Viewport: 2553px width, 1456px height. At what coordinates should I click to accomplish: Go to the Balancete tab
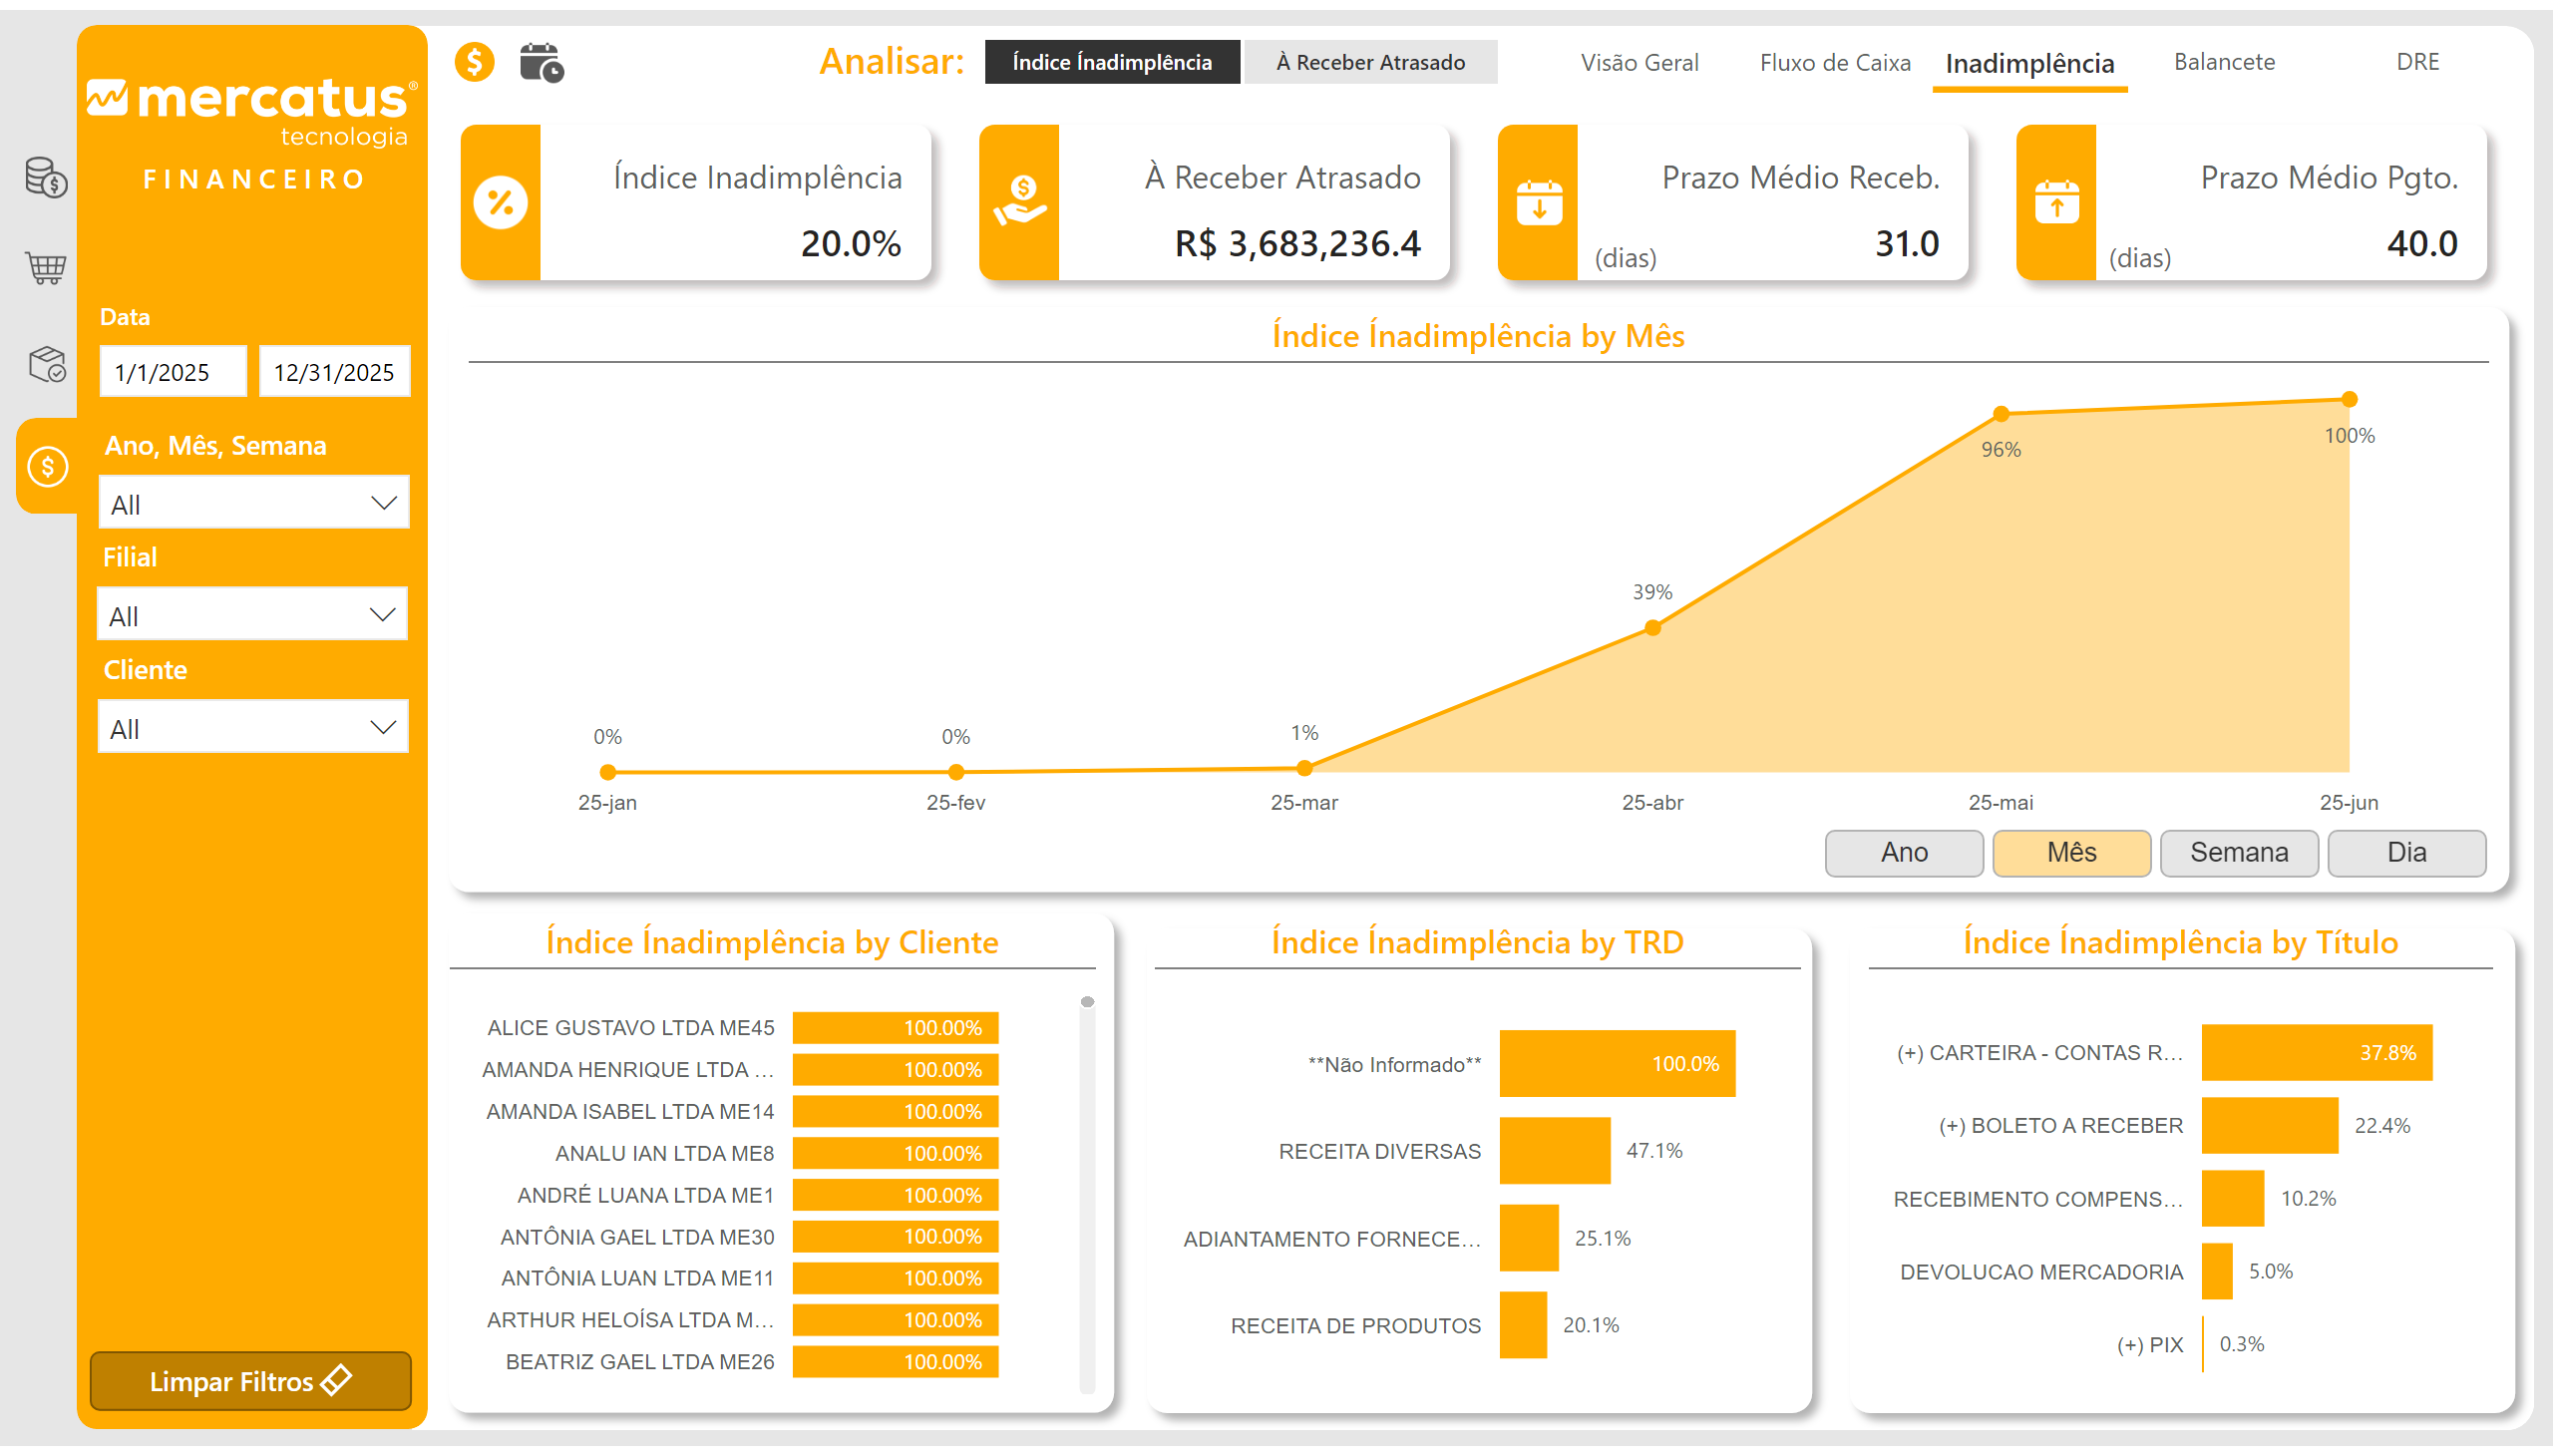2223,62
